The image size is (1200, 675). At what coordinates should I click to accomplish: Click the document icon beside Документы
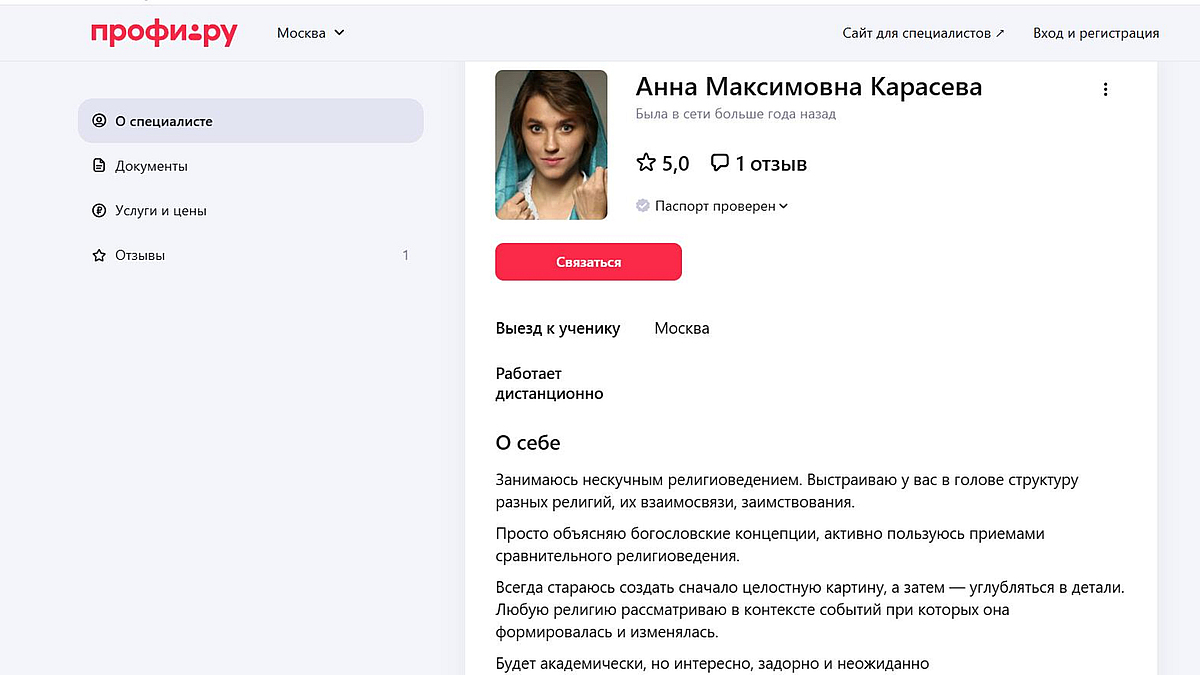[99, 166]
